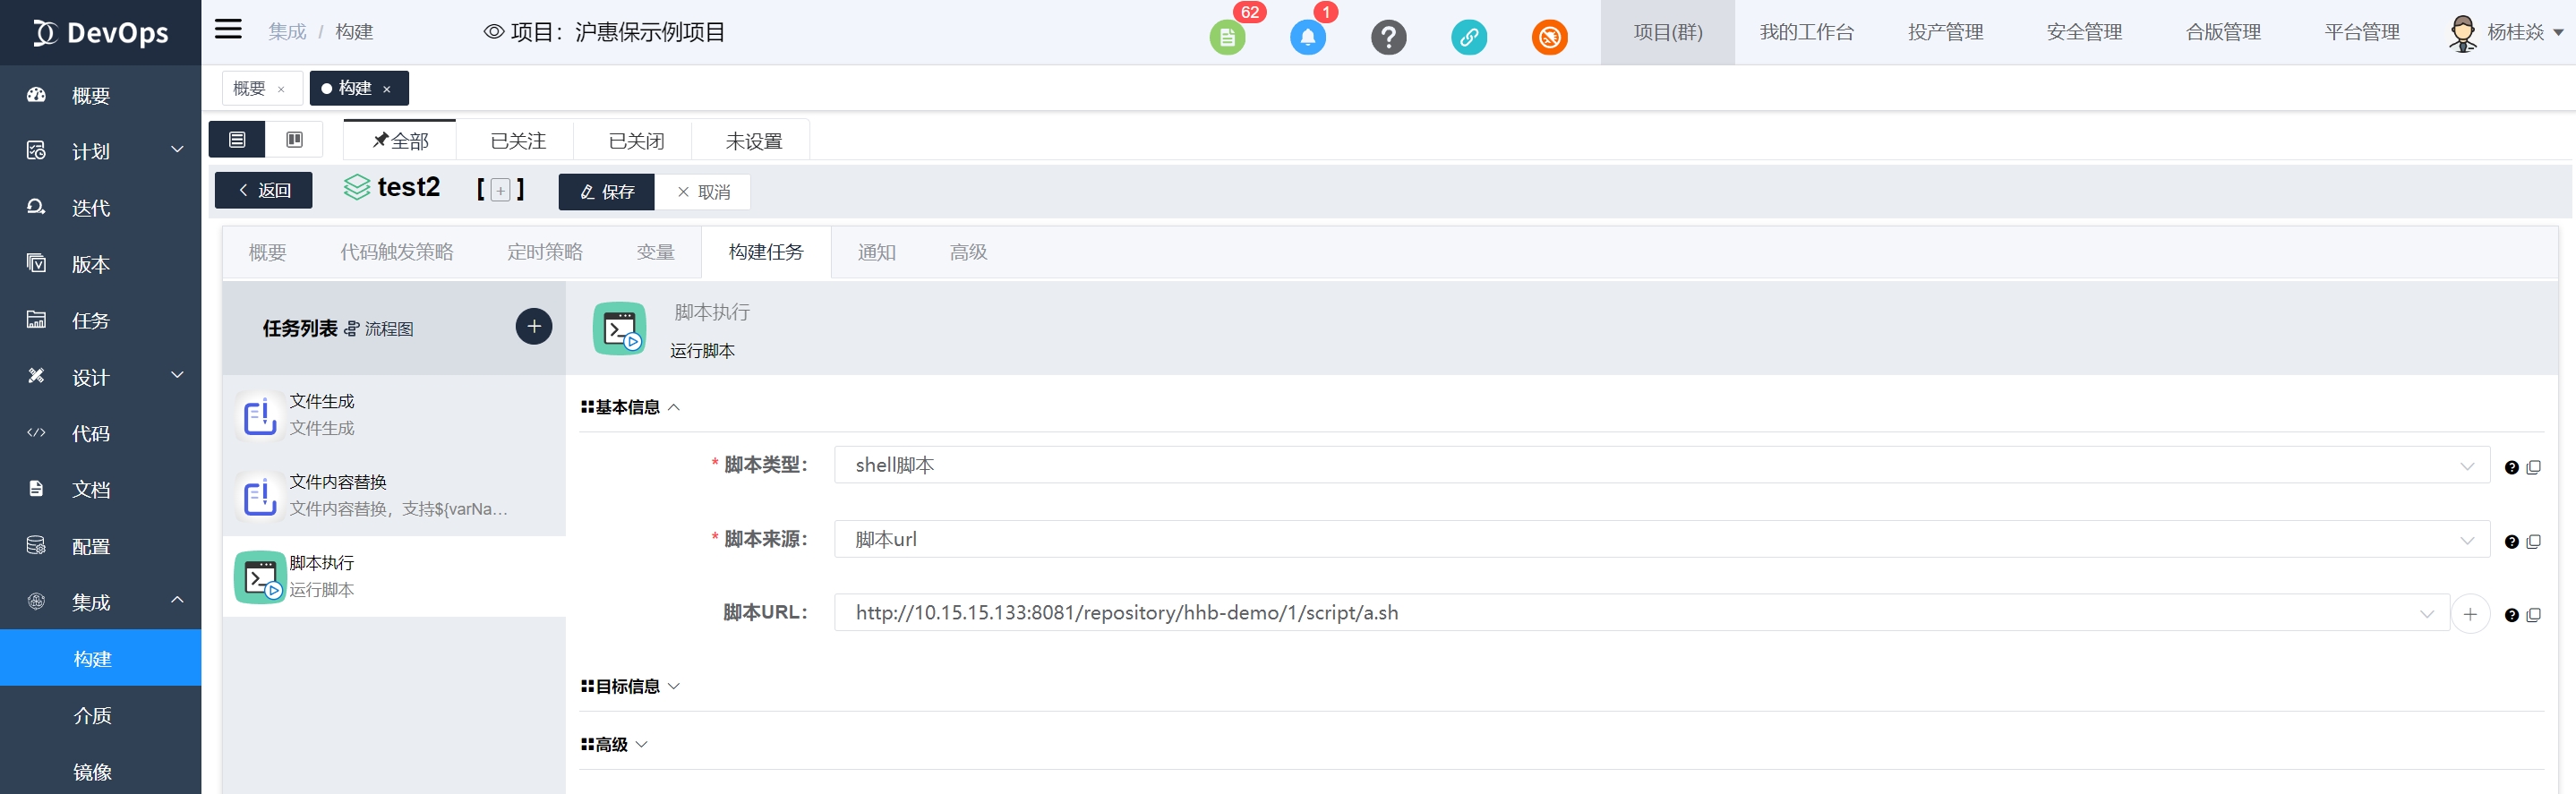Viewport: 2576px width, 794px height.
Task: Click the round plus button beside 脚本URL
Action: (2470, 614)
